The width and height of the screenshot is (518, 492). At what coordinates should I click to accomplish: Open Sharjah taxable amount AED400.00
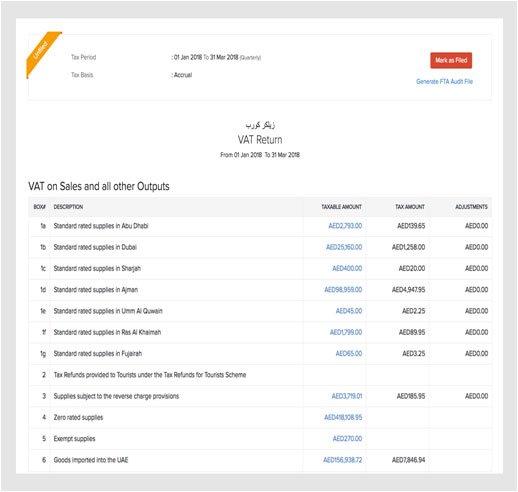(x=347, y=269)
